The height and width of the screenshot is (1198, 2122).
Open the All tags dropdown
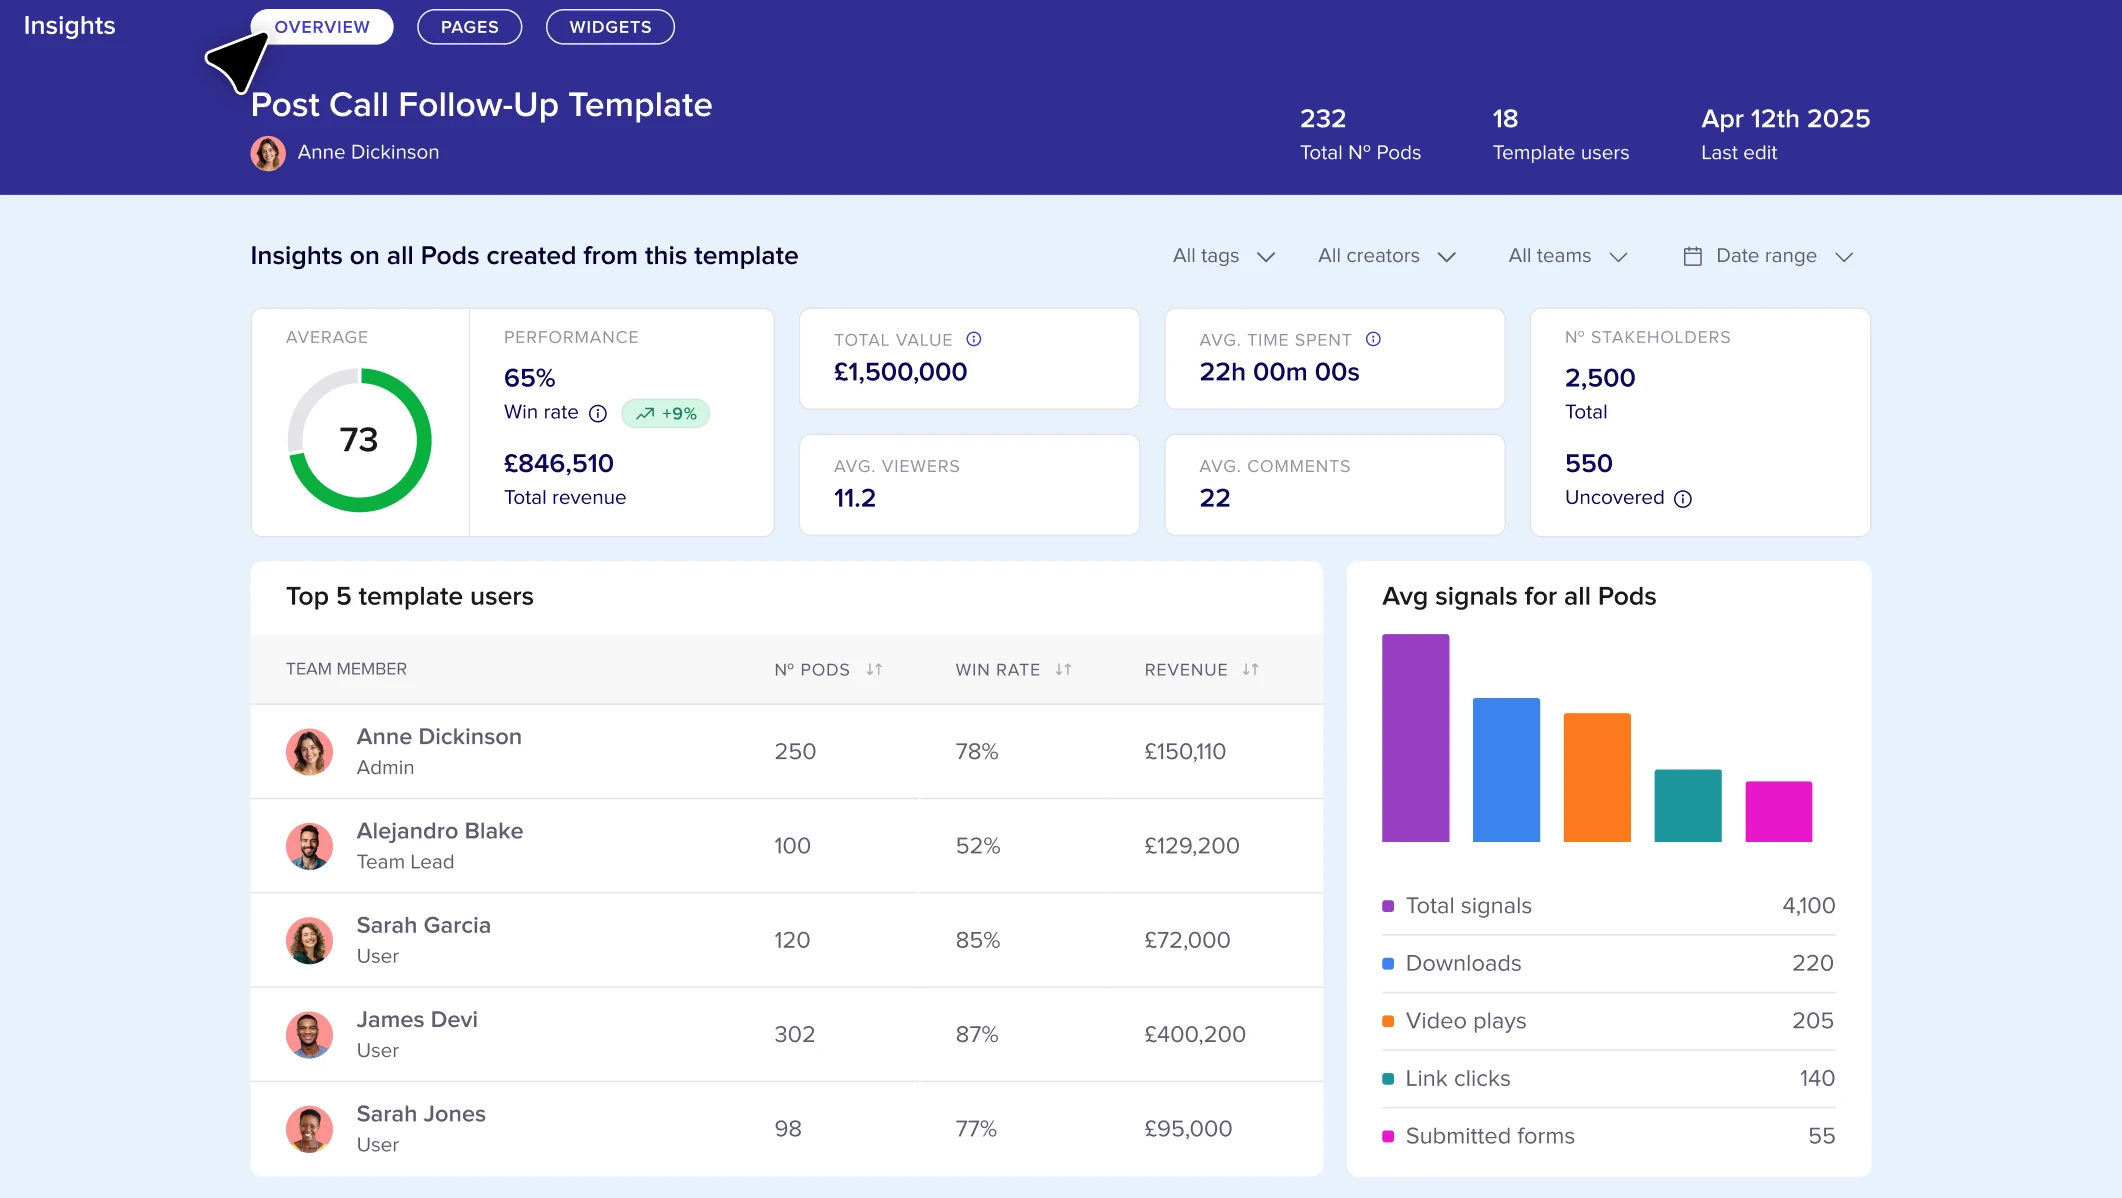tap(1223, 256)
